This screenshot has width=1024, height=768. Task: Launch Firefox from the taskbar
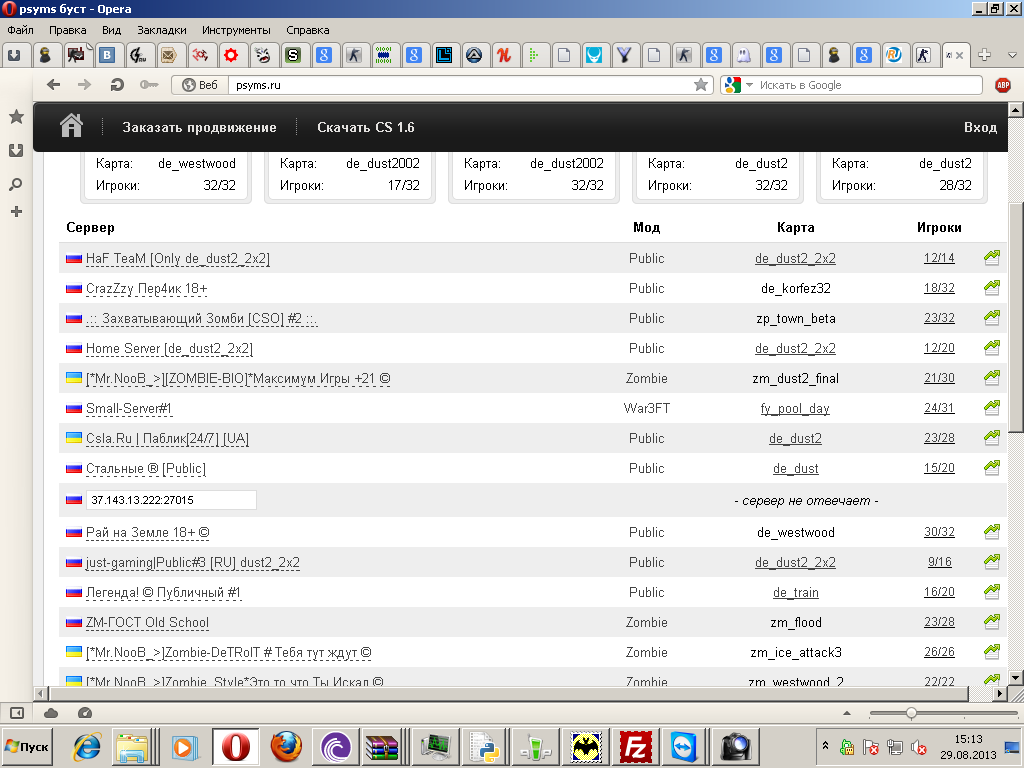pyautogui.click(x=286, y=747)
